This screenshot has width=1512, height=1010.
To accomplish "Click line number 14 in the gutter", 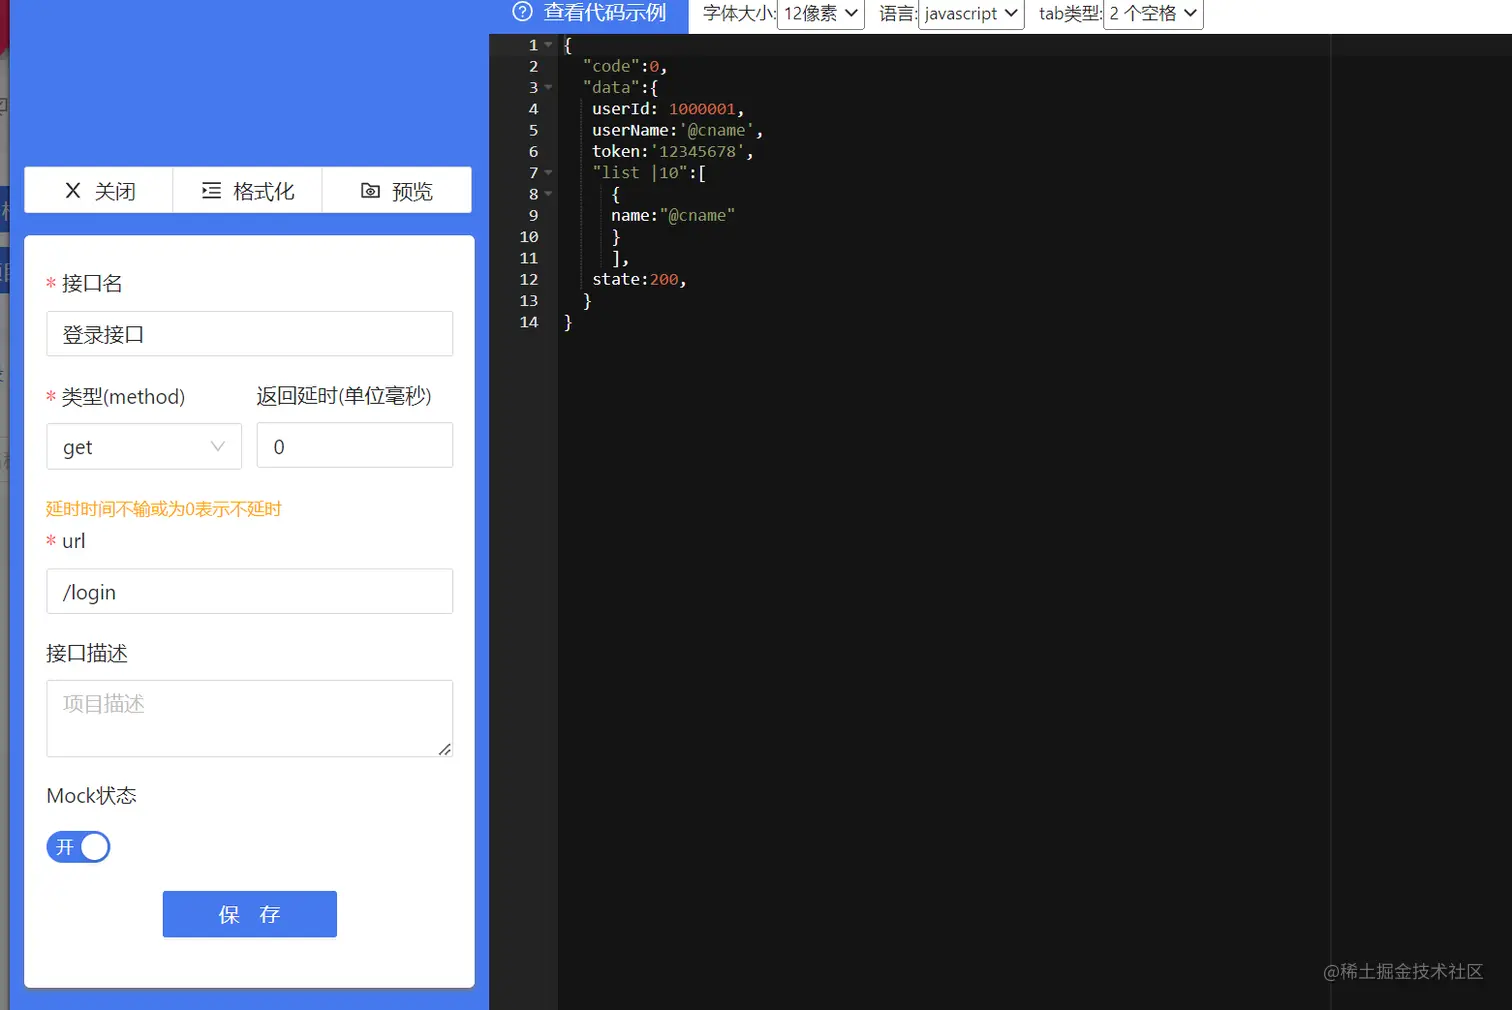I will pos(529,322).
